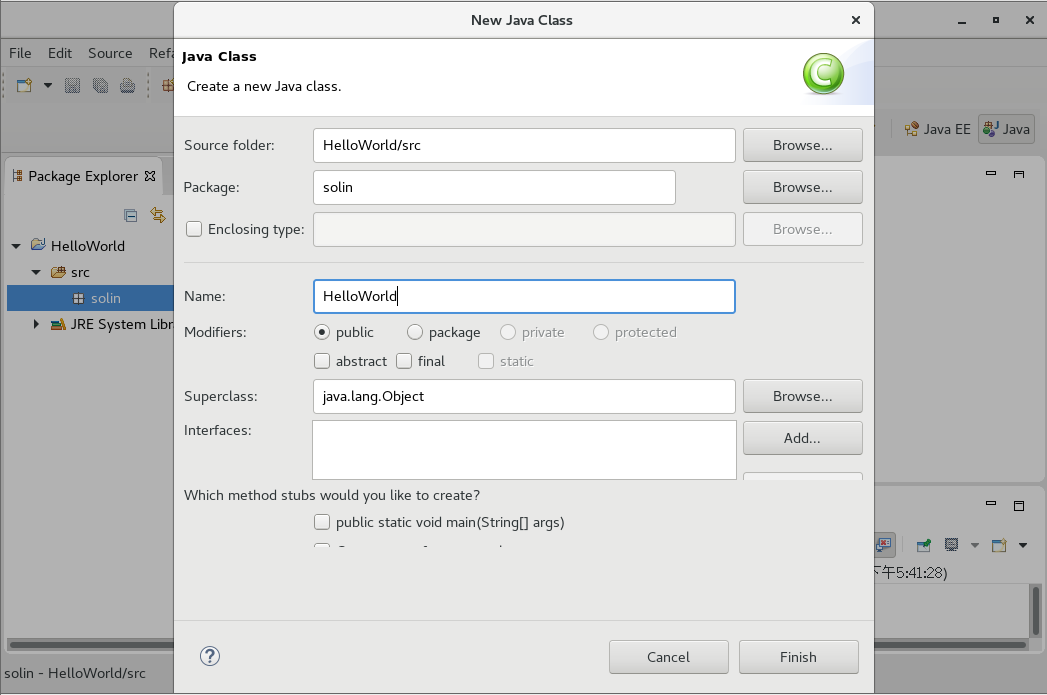1047x695 pixels.
Task: Enable the Enclosing type checkbox
Action: pyautogui.click(x=194, y=229)
